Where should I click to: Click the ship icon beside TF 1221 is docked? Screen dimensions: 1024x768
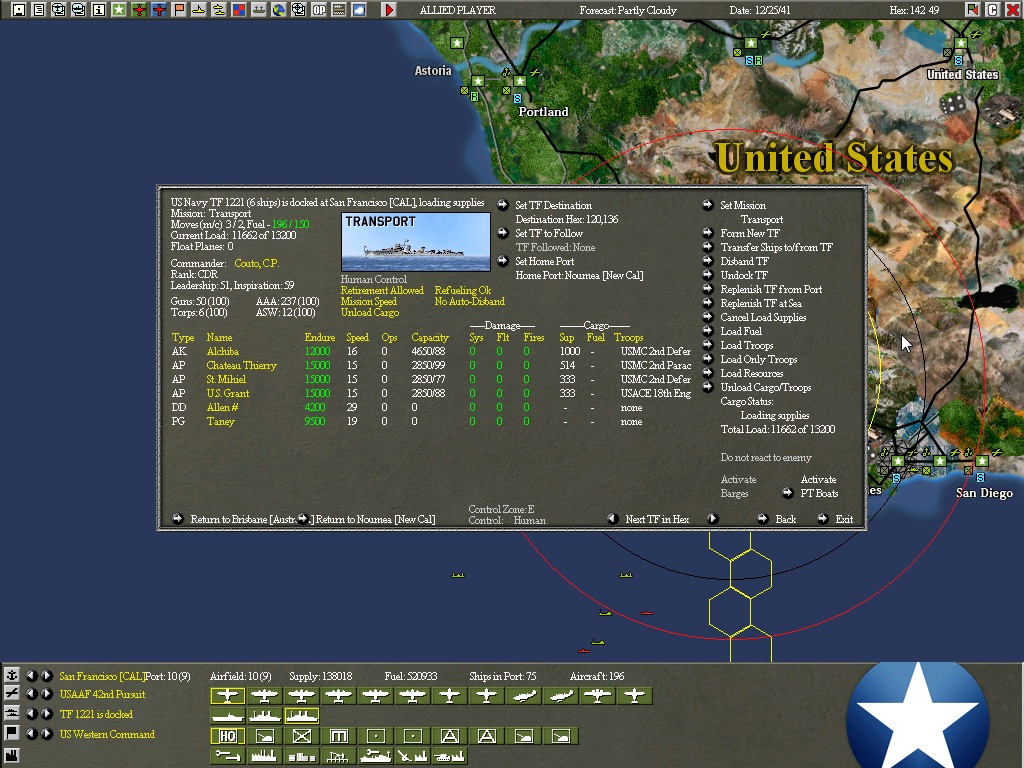click(12, 714)
